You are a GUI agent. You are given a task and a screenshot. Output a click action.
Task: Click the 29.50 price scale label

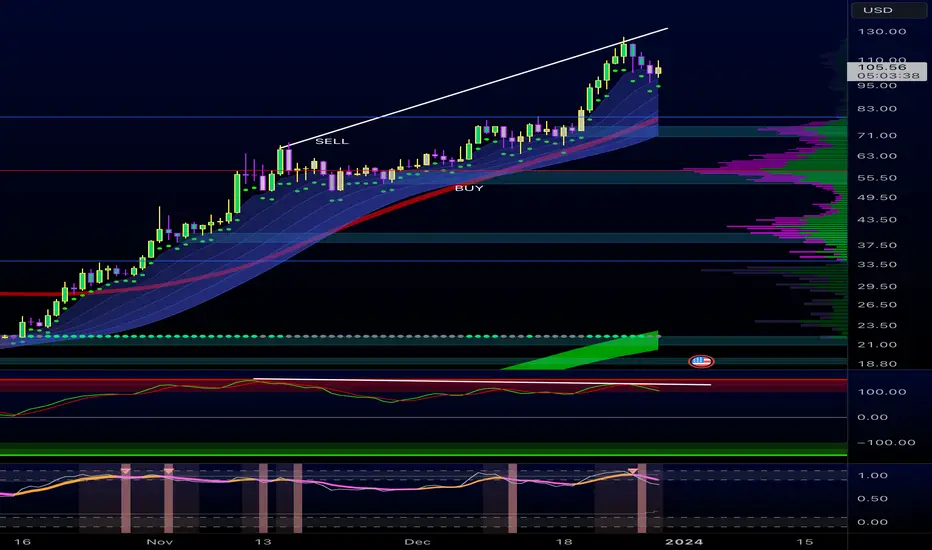pyautogui.click(x=877, y=287)
